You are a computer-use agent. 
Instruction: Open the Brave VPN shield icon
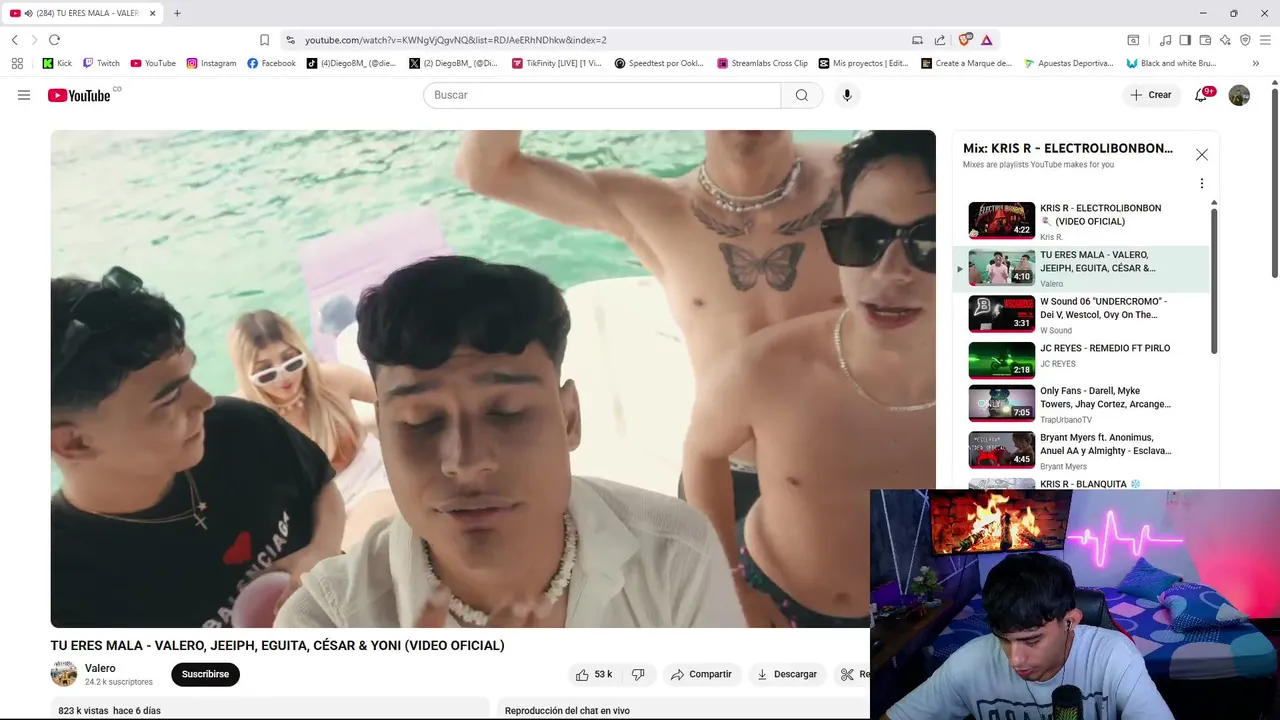[1245, 40]
